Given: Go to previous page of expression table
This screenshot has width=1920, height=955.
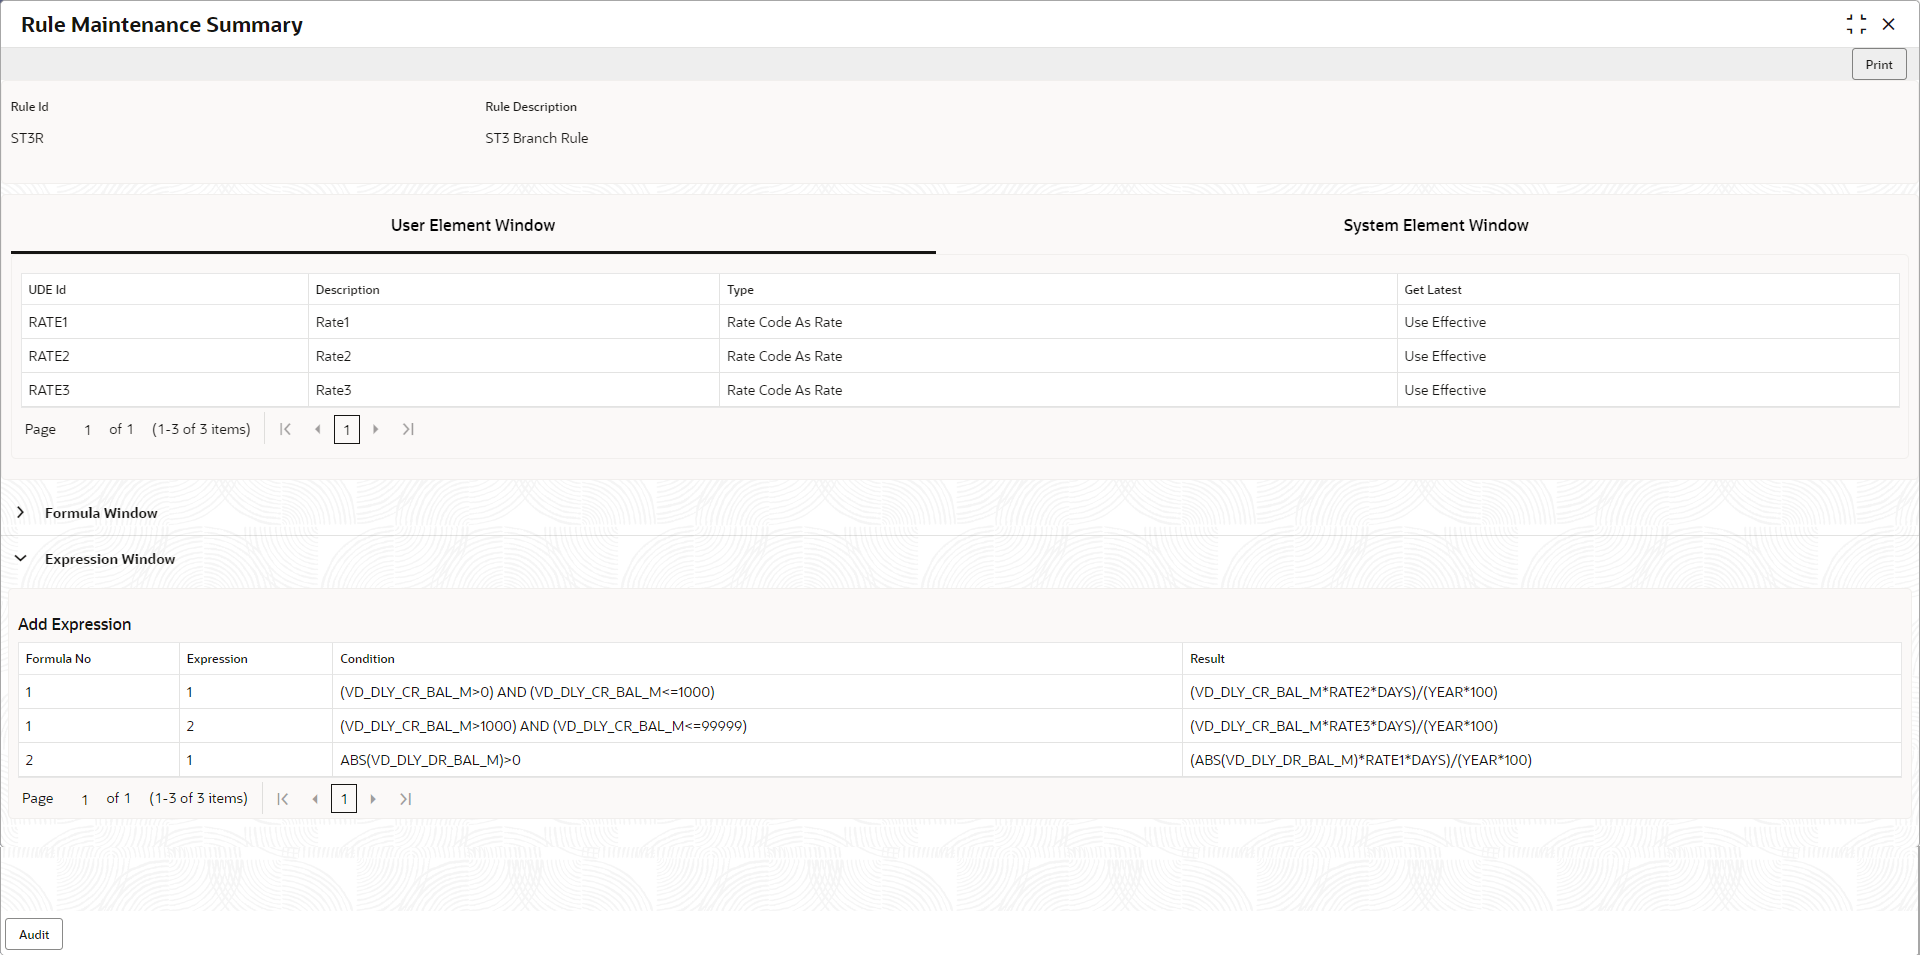Looking at the screenshot, I should 315,798.
